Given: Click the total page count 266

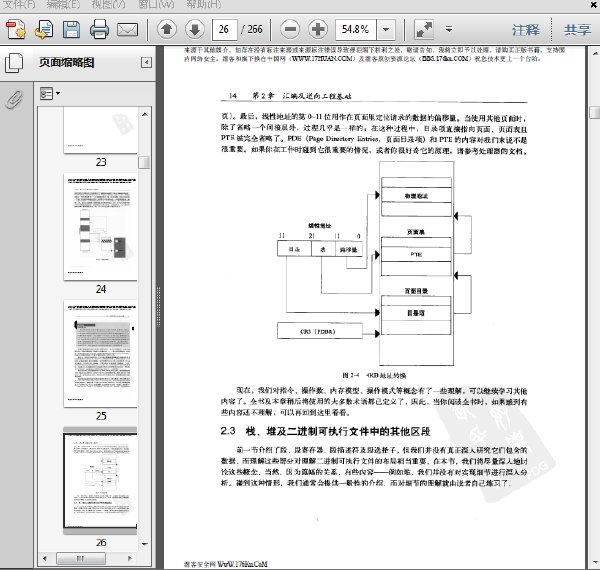Looking at the screenshot, I should [252, 29].
